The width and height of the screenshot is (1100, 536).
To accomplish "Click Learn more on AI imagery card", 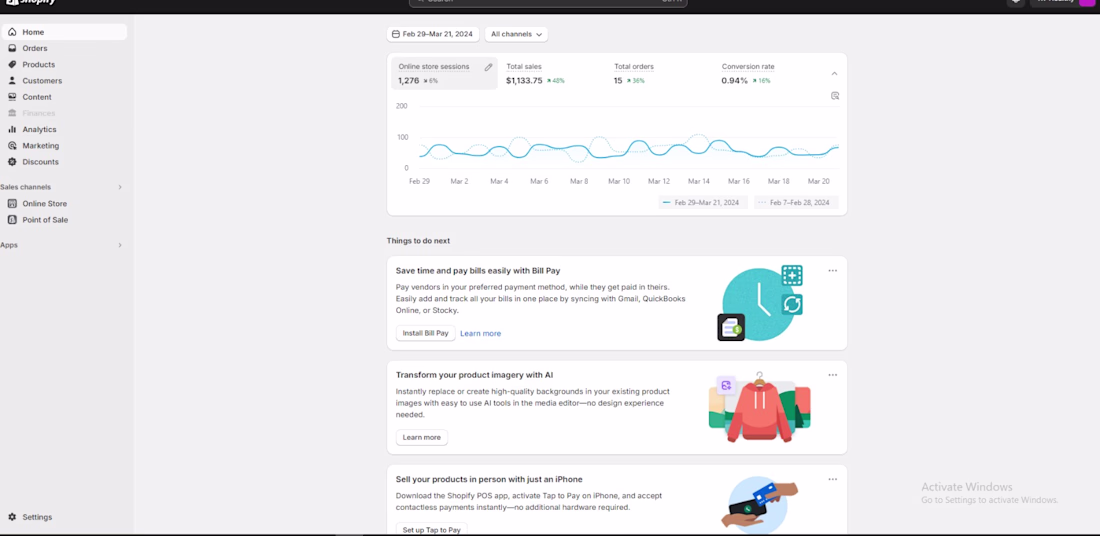I will pyautogui.click(x=422, y=438).
